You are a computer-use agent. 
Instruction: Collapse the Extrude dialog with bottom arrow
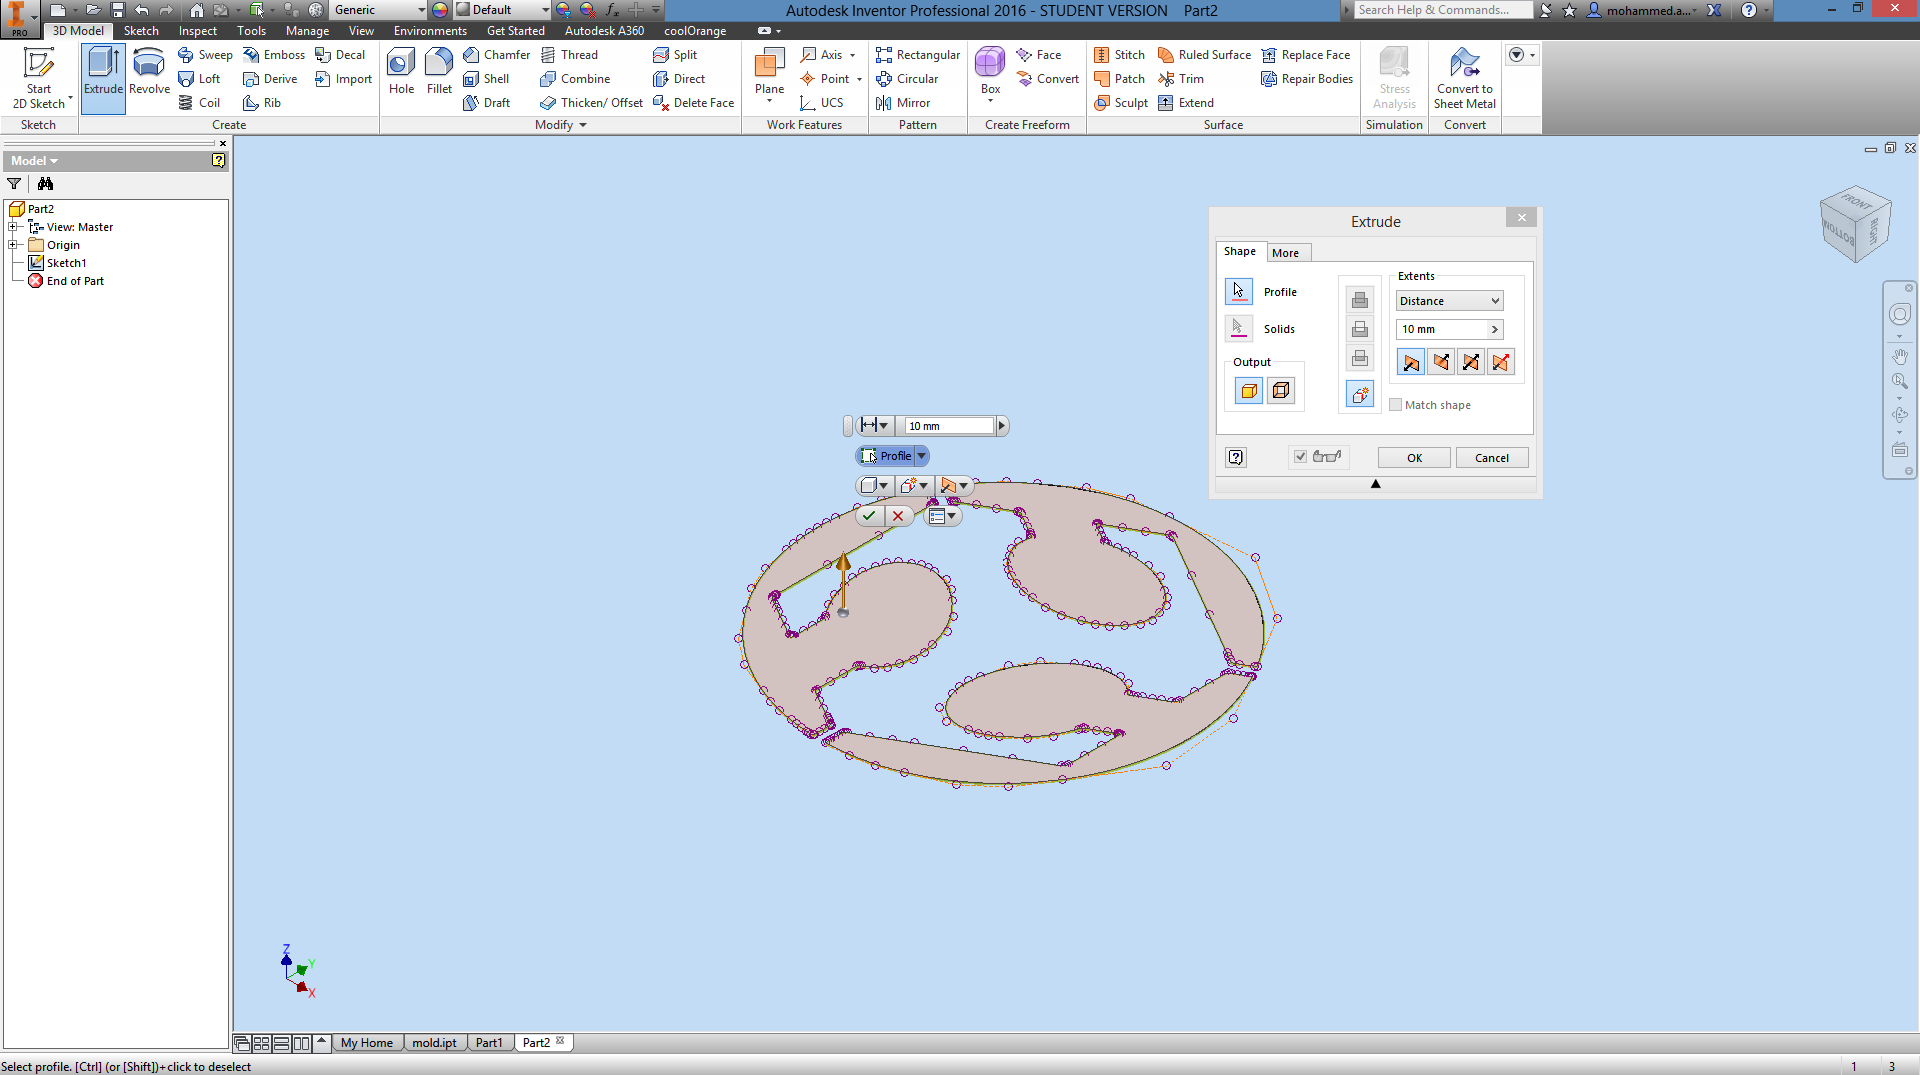point(1375,484)
